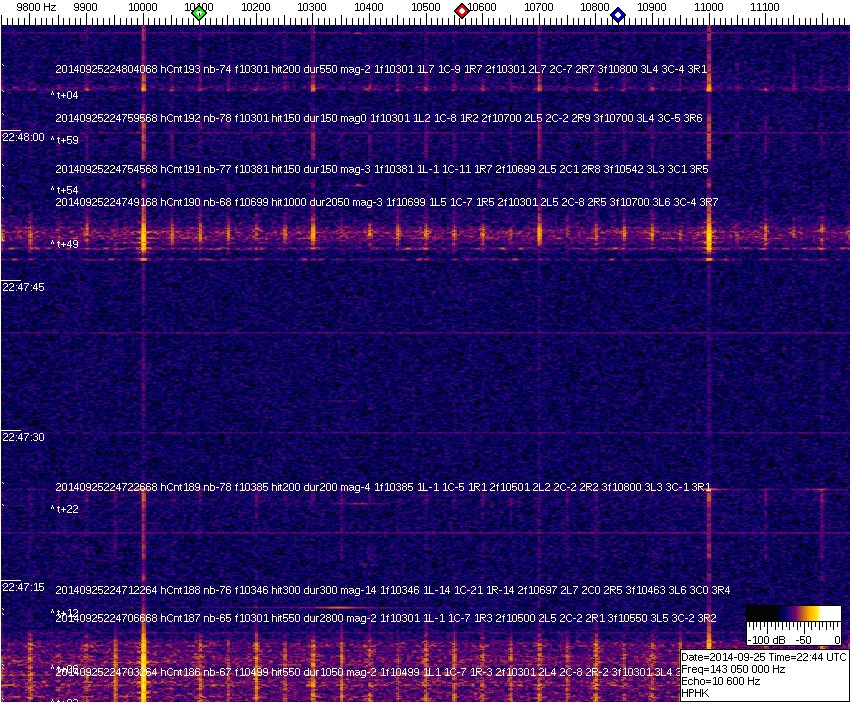Click the t+04 event marker
Image resolution: width=851 pixels, height=703 pixels.
tap(66, 95)
